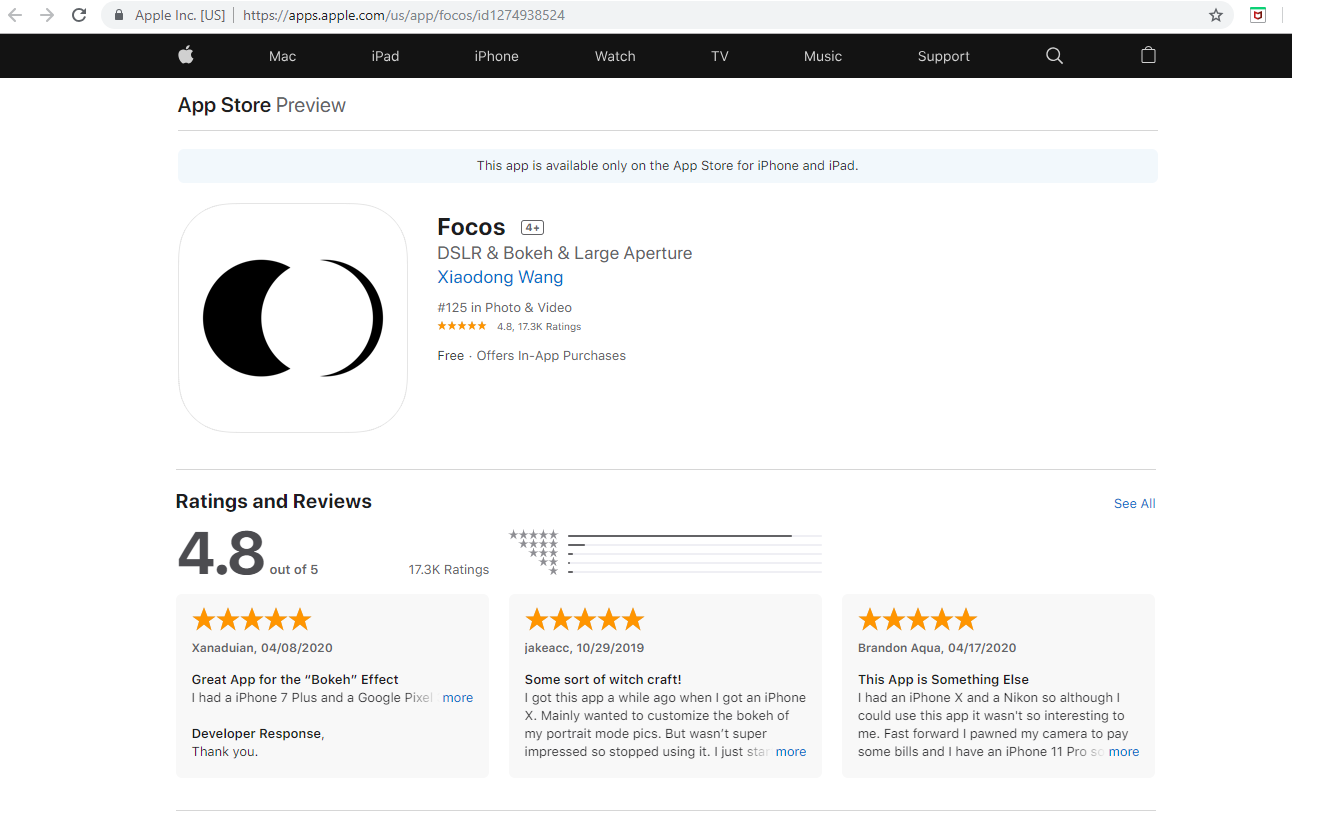Open the Mac menu item
The image size is (1332, 820).
[283, 56]
